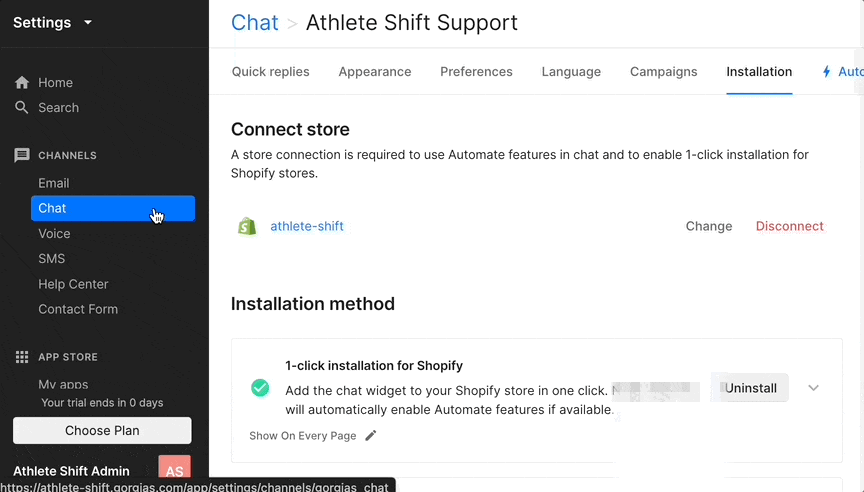Click the Search magnifier icon
The image size is (864, 492).
click(x=22, y=108)
